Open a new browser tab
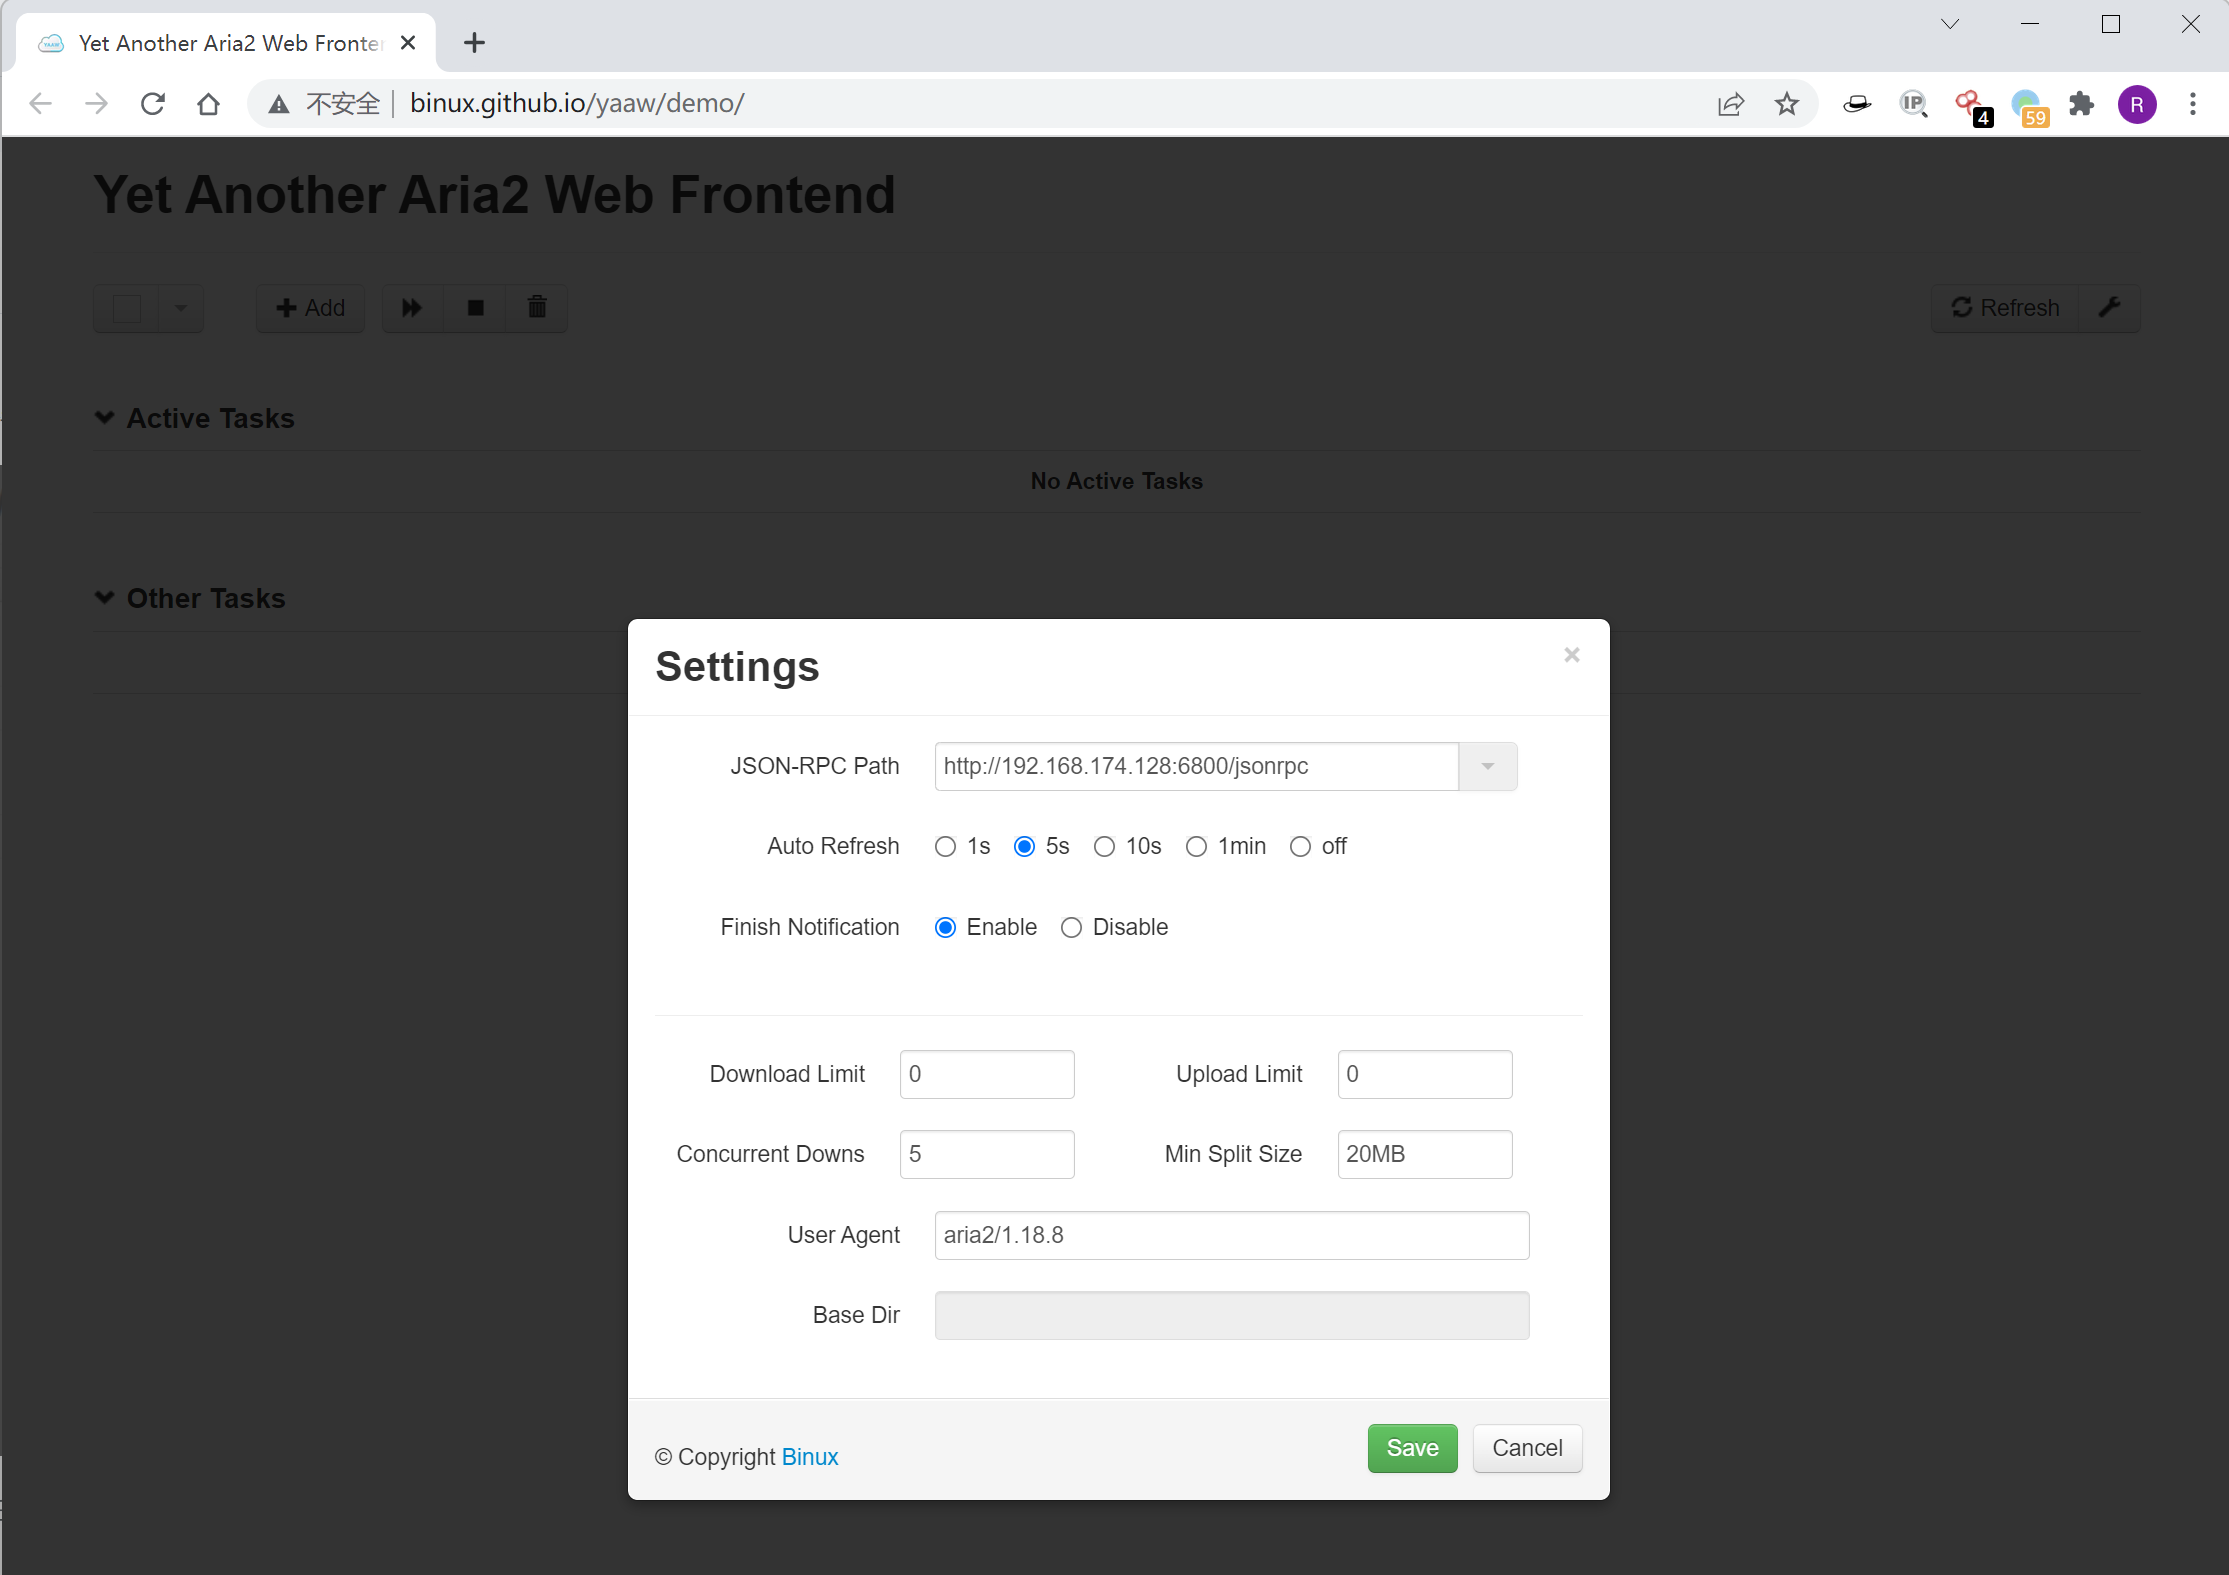Viewport: 2229px width, 1575px height. pos(474,43)
